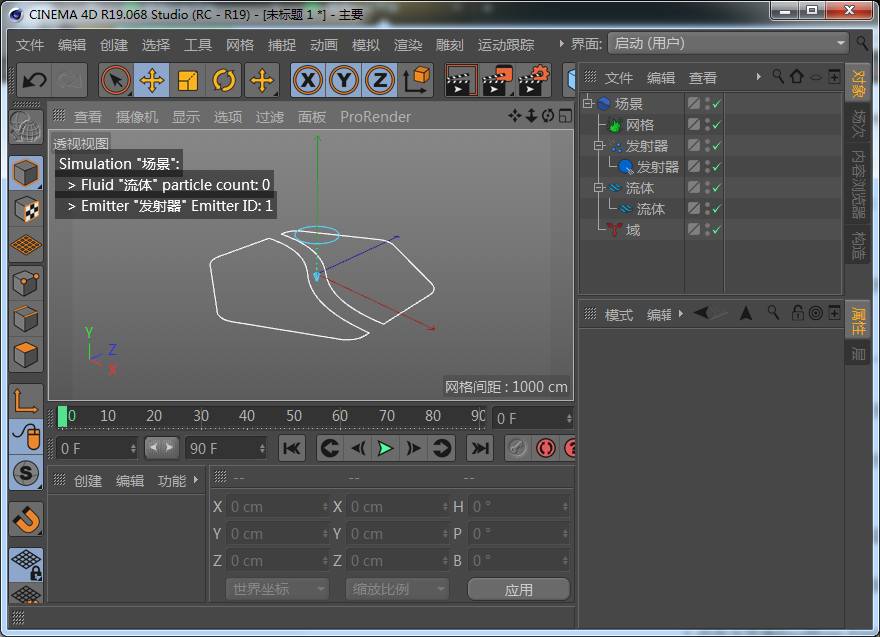
Task: Open the 启动 (用户) layout dropdown
Action: click(728, 43)
